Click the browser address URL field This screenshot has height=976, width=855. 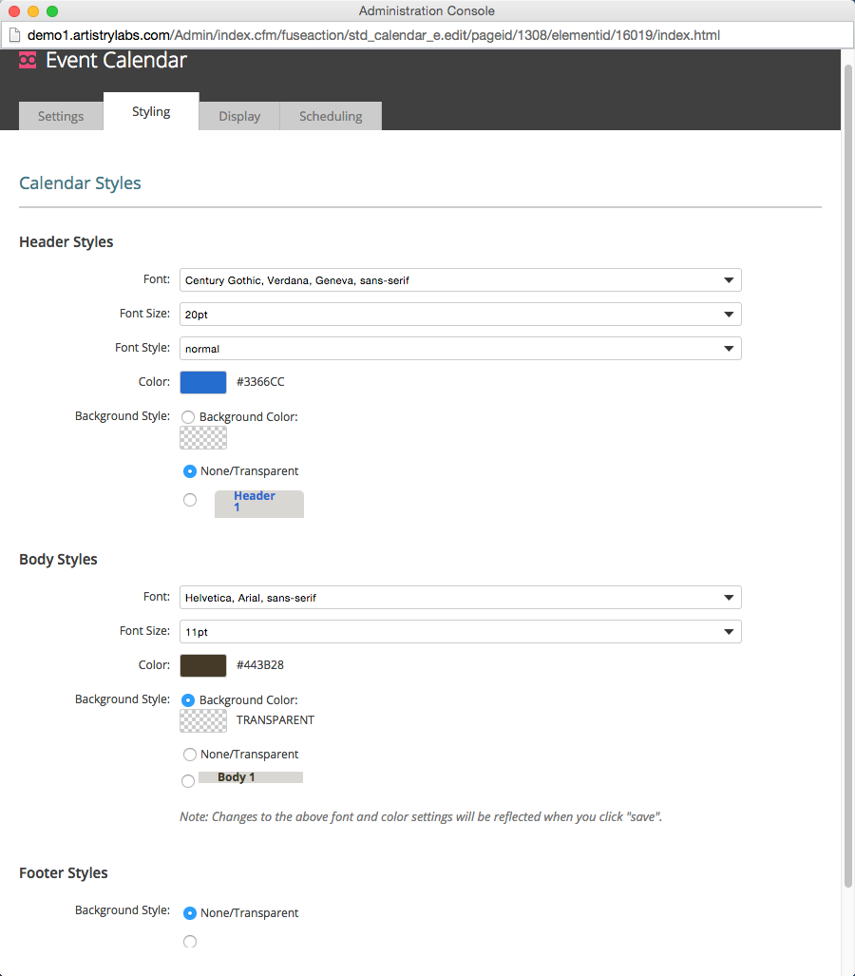(428, 35)
